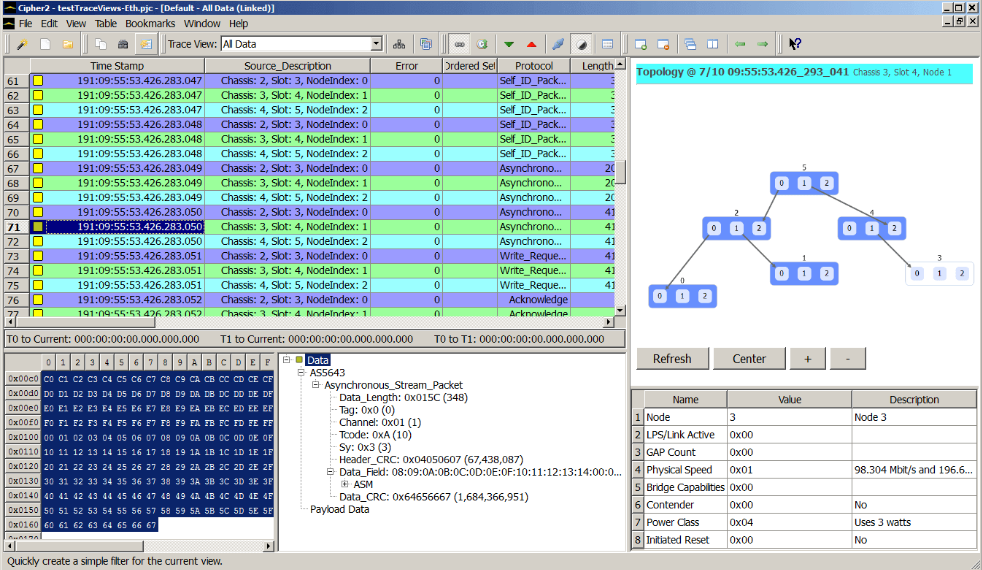
Task: Open the Edit menu
Action: pyautogui.click(x=49, y=24)
